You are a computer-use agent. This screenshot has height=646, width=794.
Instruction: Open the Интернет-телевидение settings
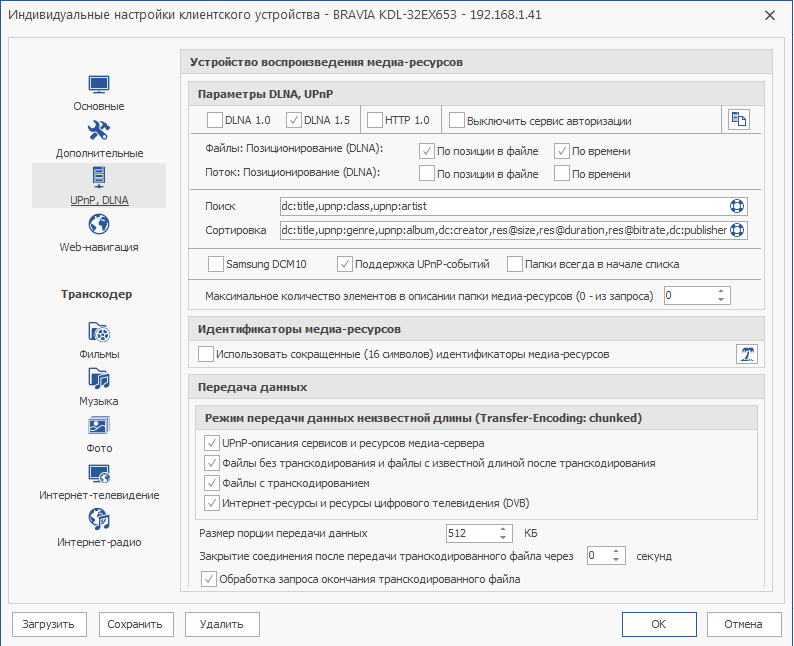tap(99, 474)
